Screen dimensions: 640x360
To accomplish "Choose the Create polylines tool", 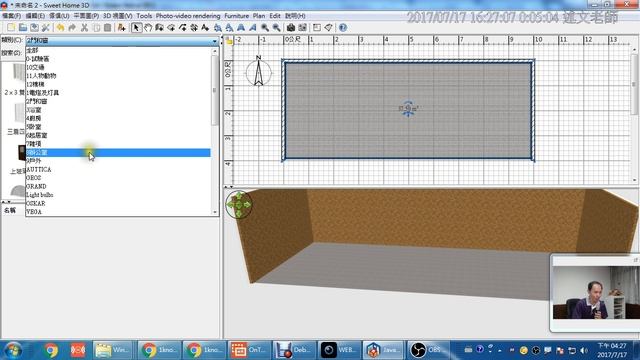I will [x=182, y=28].
